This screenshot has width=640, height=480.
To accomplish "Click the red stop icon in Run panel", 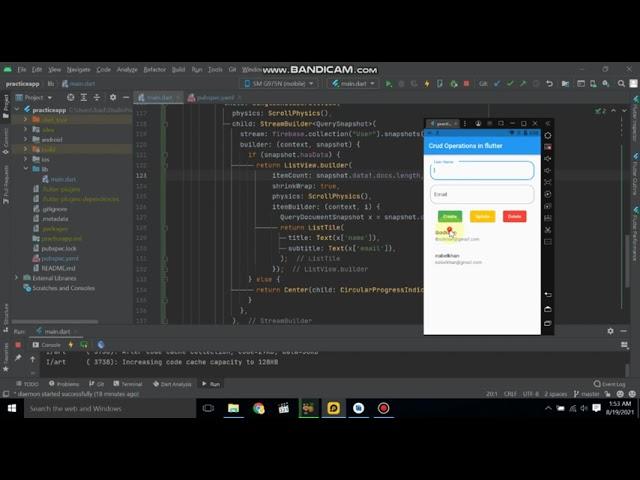I will (18, 345).
